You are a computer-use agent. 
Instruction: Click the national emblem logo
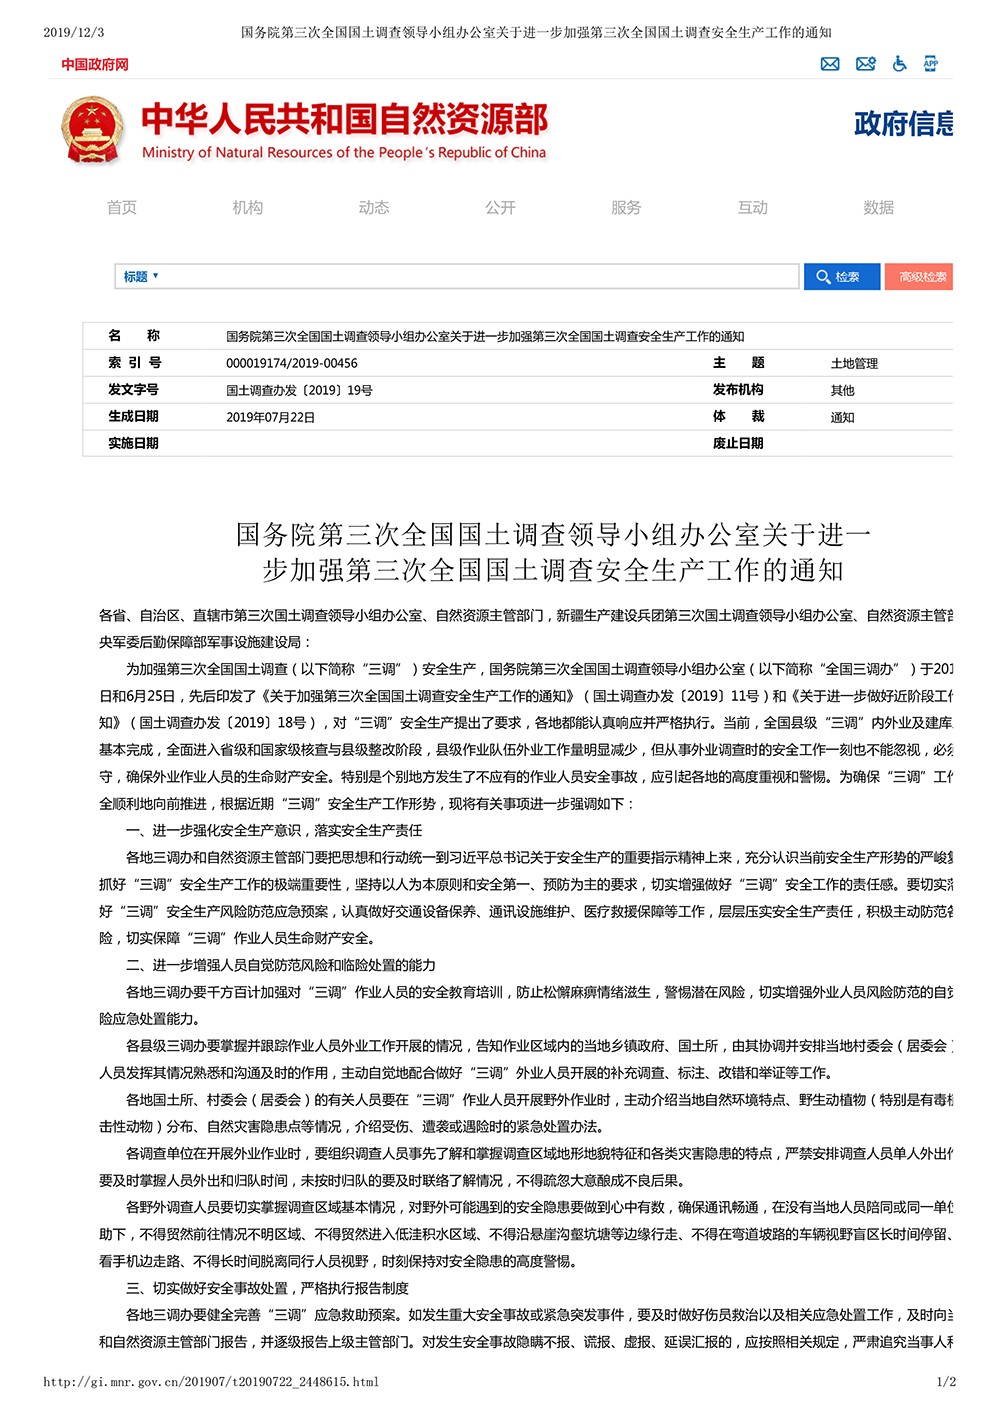click(x=93, y=130)
